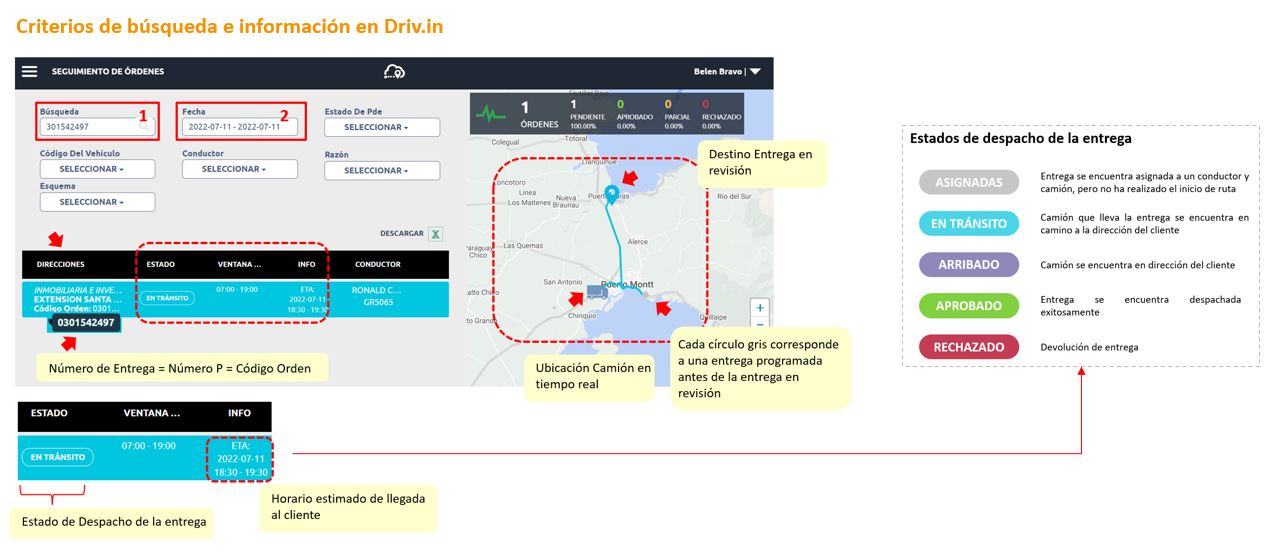Expand the Código Del Vehículo selector
The width and height of the screenshot is (1278, 557).
97,169
